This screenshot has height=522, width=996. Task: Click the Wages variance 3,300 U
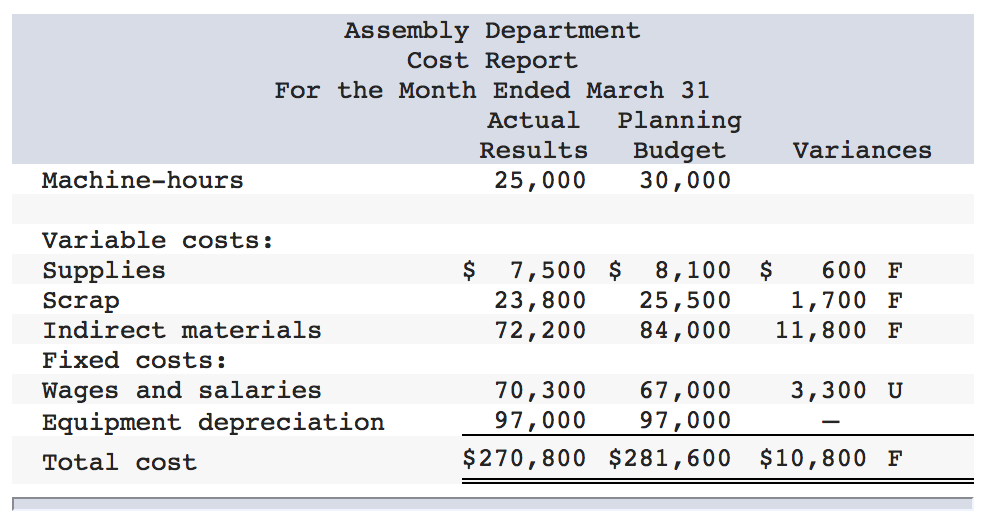click(847, 390)
